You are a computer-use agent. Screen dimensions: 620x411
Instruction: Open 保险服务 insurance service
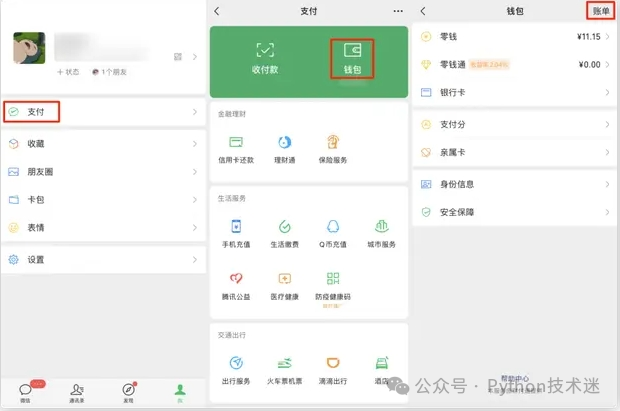tap(333, 150)
